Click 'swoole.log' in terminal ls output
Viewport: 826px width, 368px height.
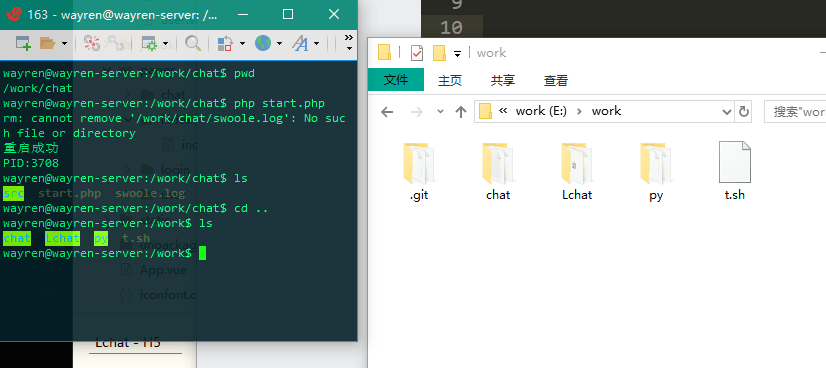pos(150,193)
